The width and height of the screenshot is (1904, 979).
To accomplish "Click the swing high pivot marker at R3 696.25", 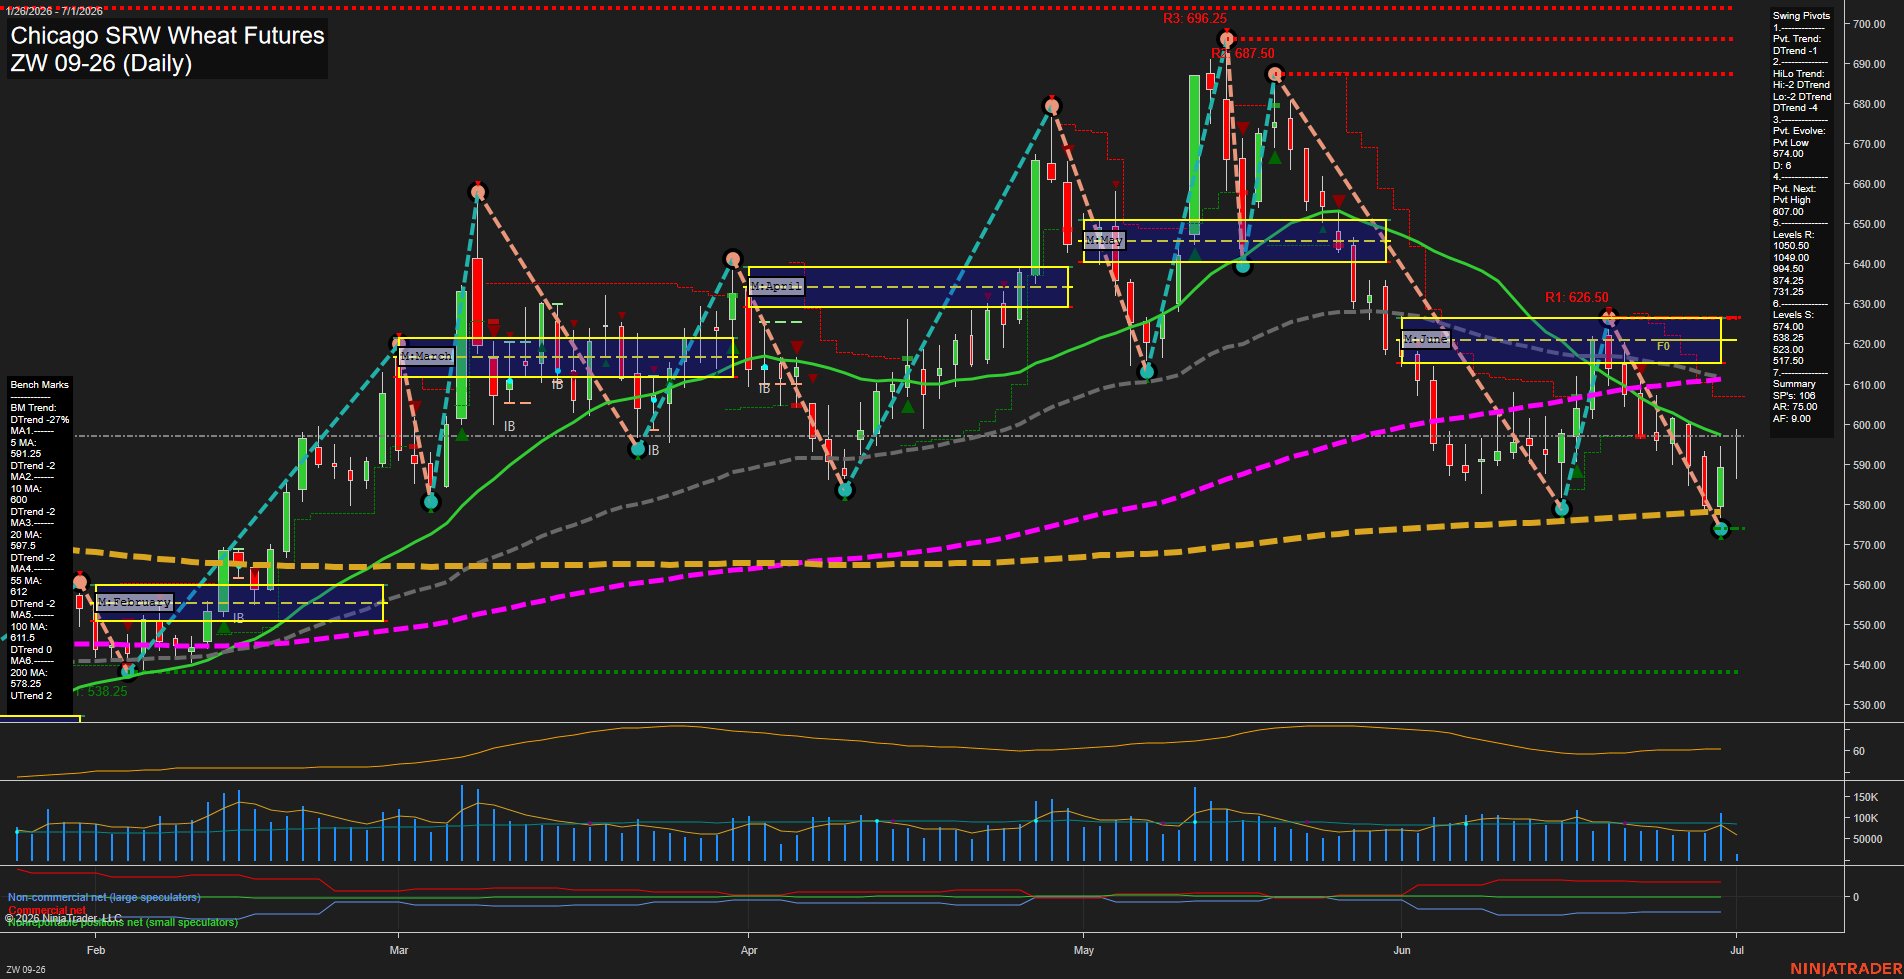I will 1226,39.
